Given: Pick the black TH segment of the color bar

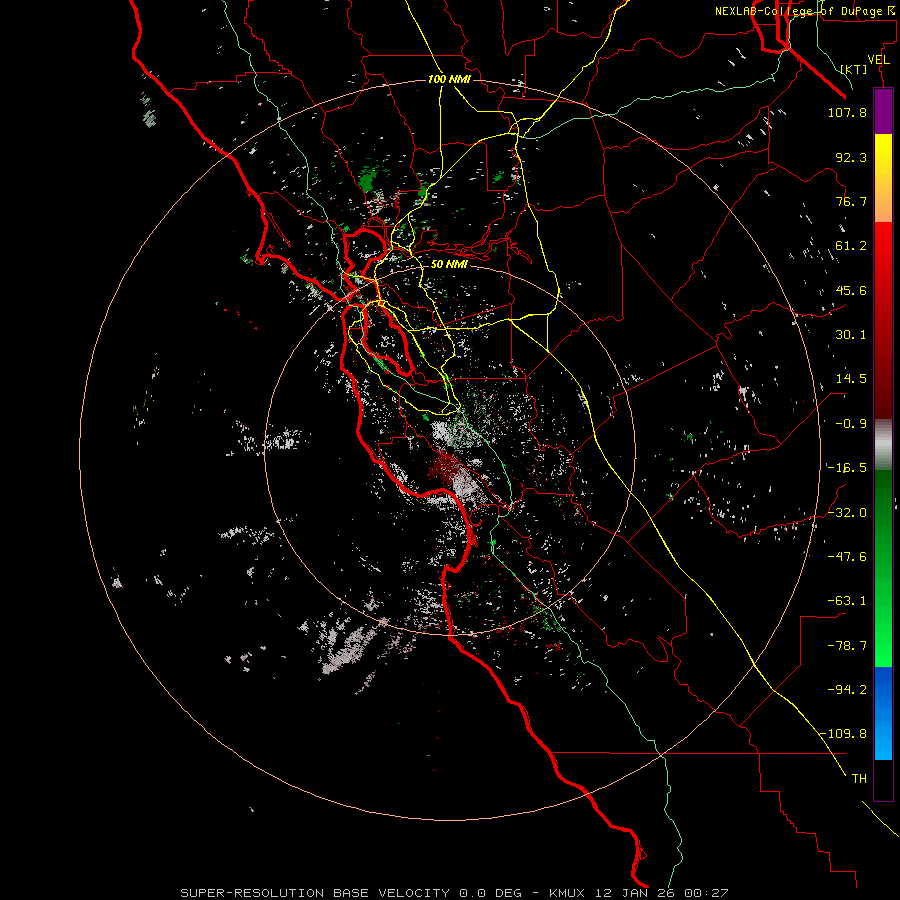Looking at the screenshot, I should 883,780.
